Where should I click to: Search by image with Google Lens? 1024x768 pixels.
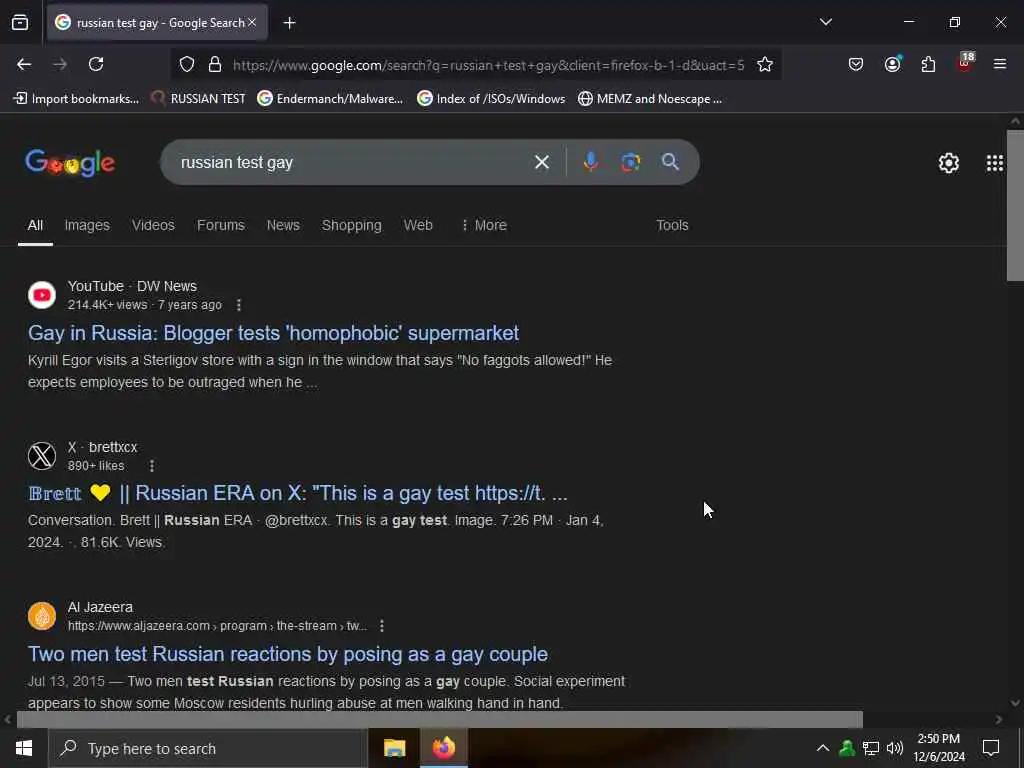(630, 162)
